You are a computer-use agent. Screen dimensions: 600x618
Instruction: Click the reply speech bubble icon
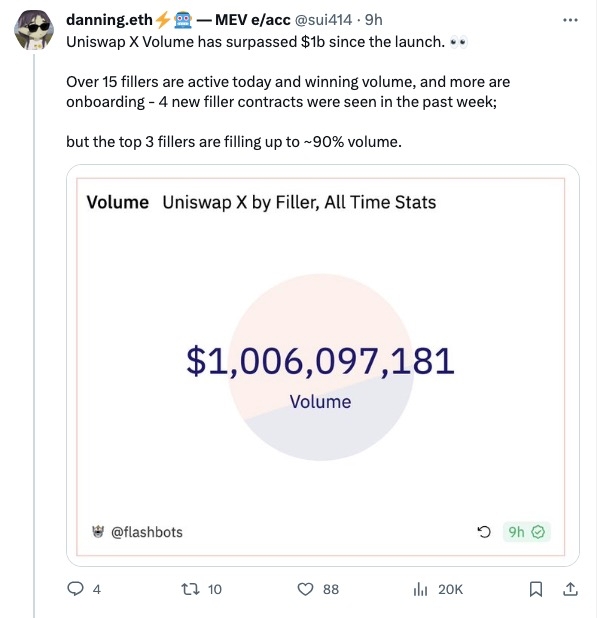(76, 589)
